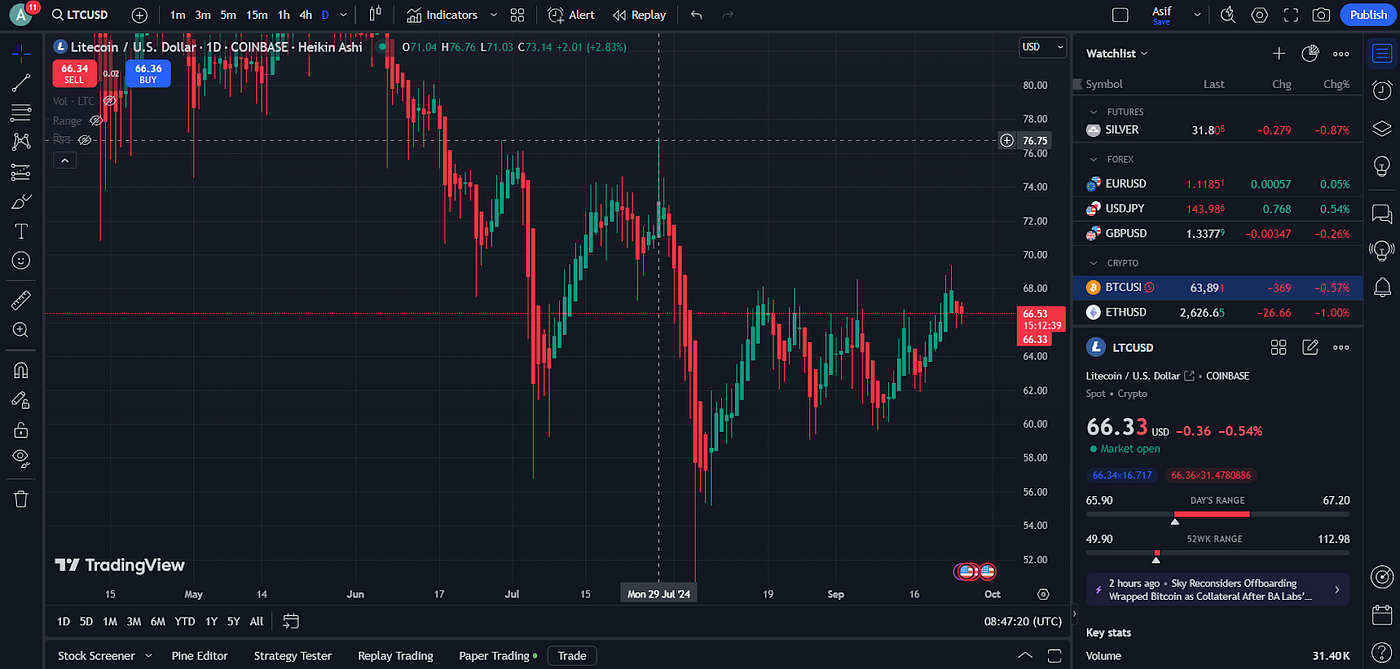Enable magnet mode for drawings
Screen dimensions: 1400x669
tap(20, 369)
